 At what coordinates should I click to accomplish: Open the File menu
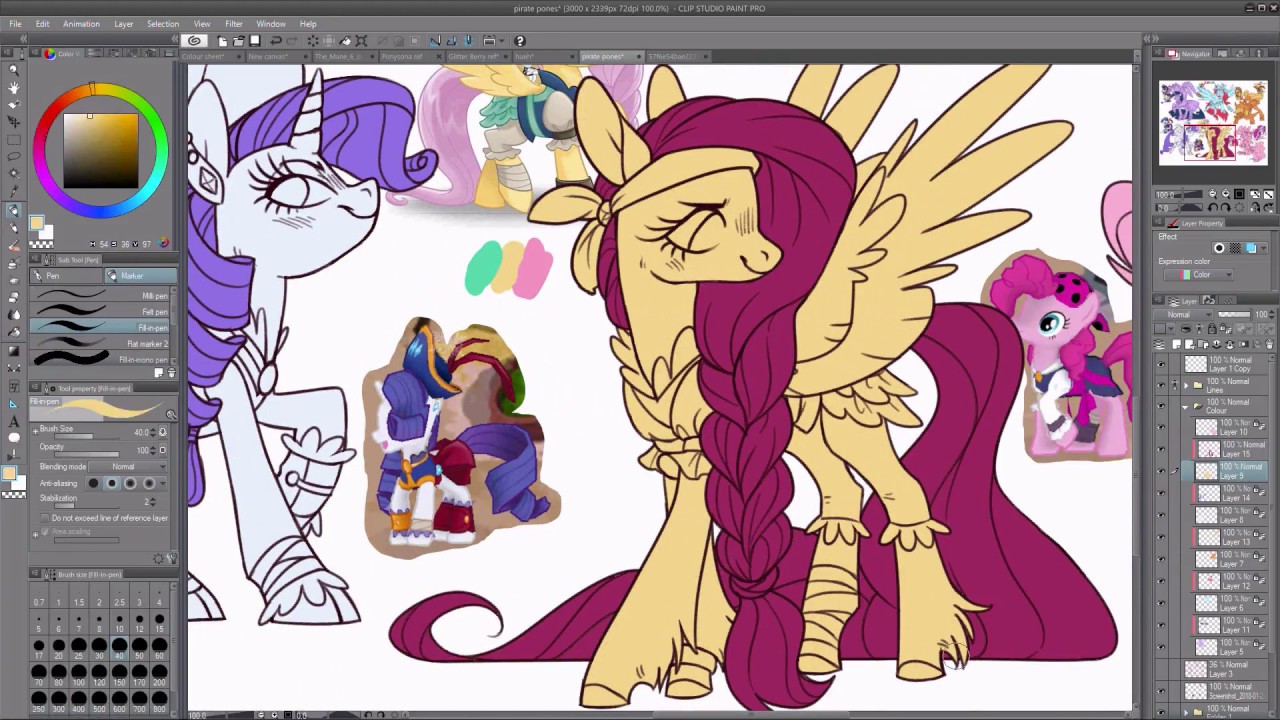tap(14, 24)
